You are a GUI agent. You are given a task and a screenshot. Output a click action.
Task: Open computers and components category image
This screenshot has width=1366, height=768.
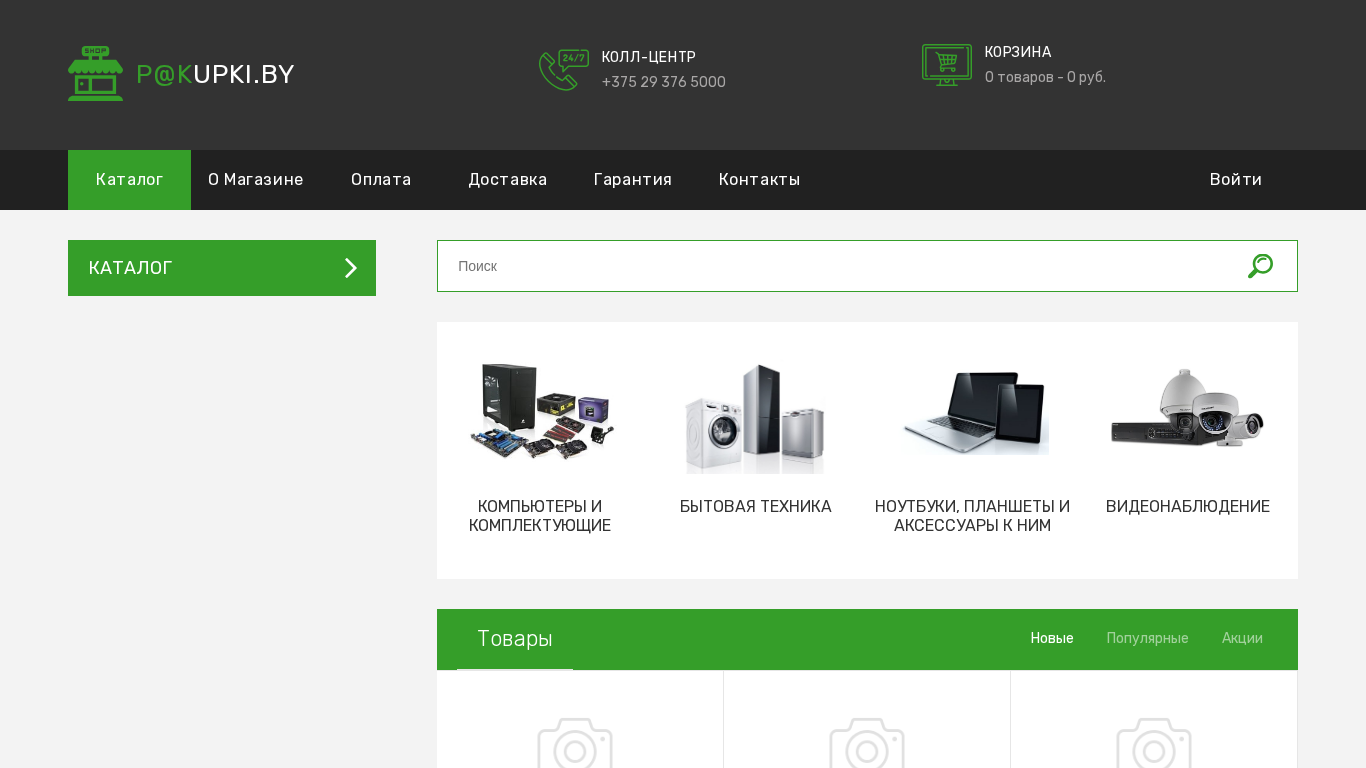point(541,412)
